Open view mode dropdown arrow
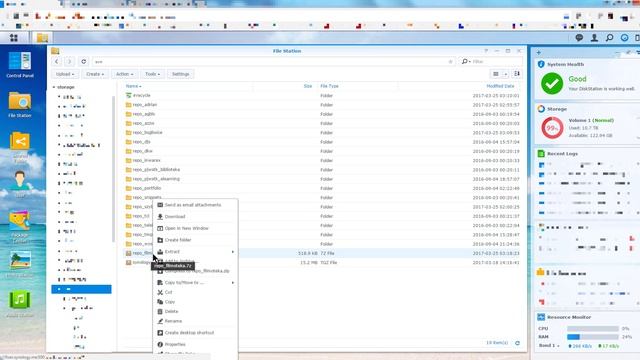Screen dimensions: 640x360 505,74
